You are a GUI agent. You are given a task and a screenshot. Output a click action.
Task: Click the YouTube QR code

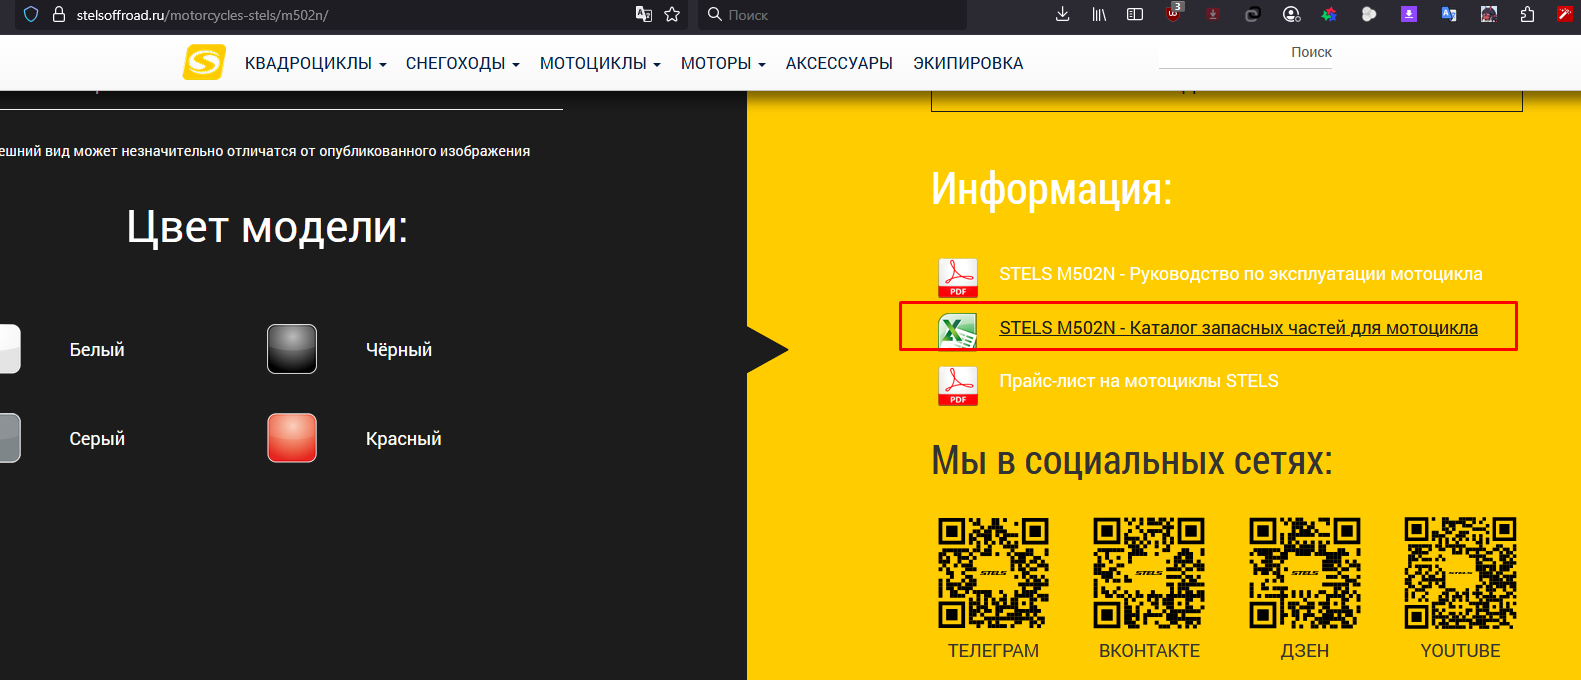coord(1460,573)
